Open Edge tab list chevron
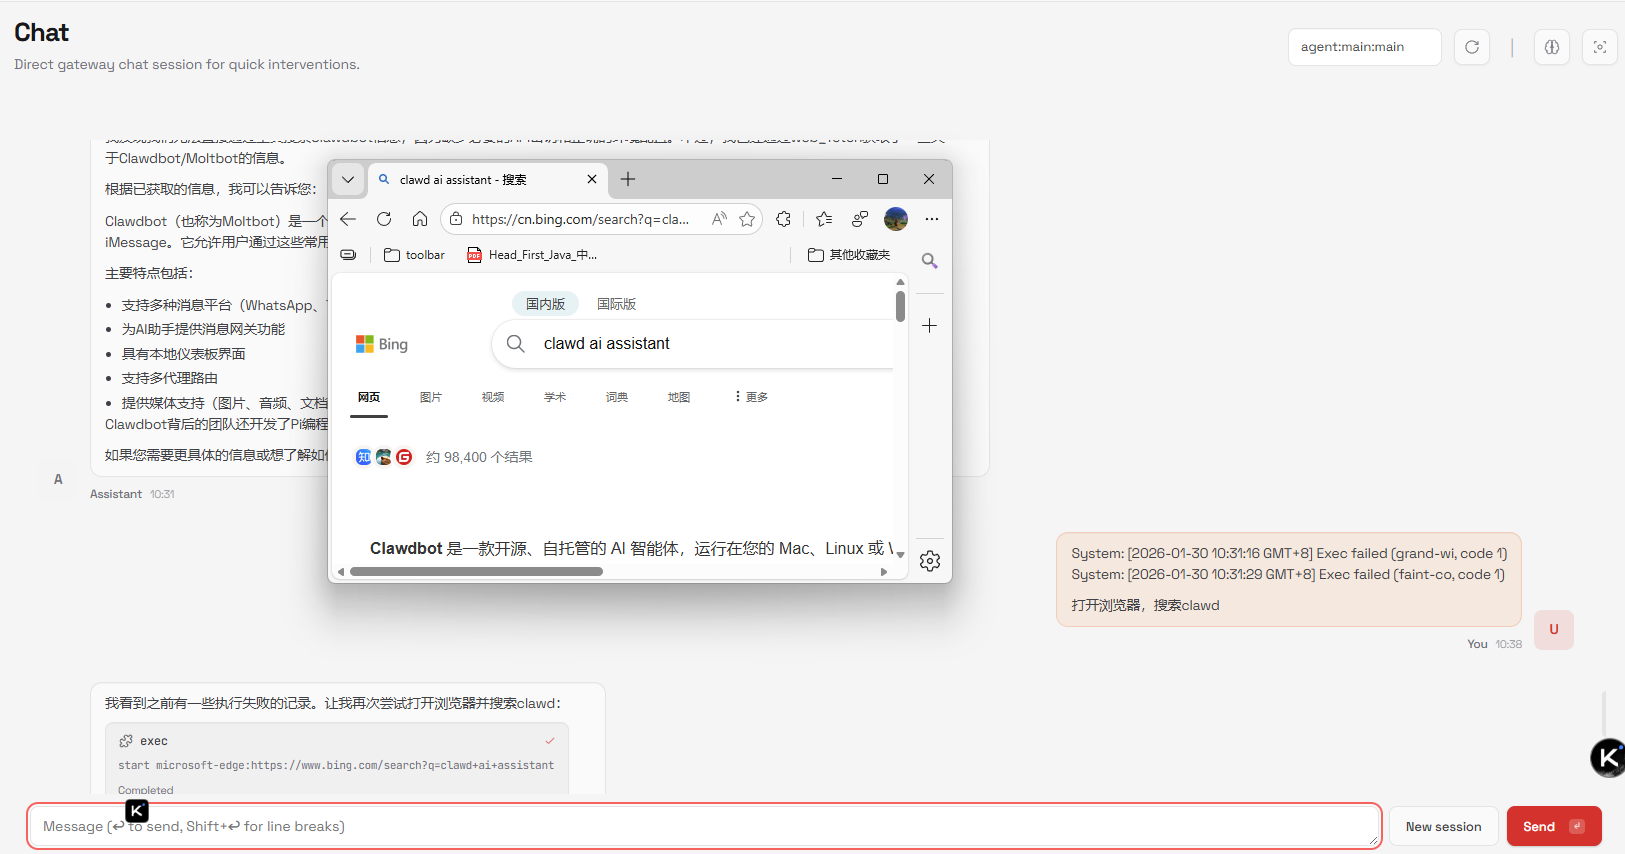 (348, 180)
